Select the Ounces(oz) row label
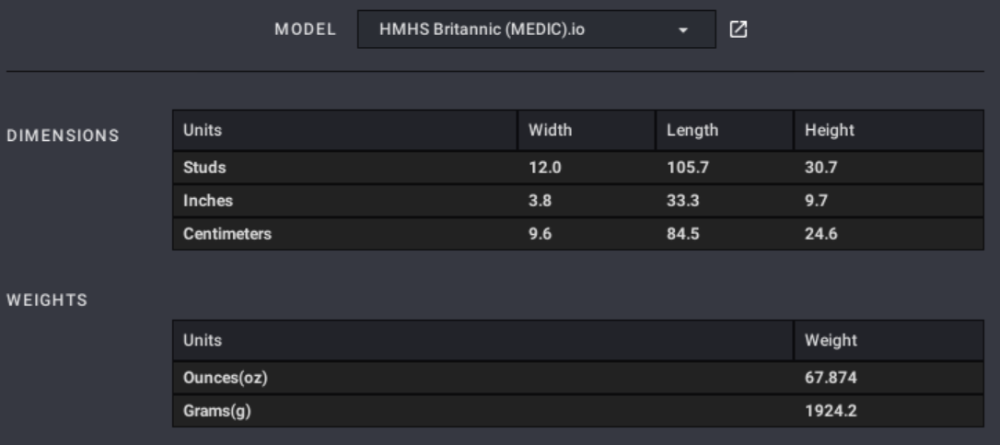Viewport: 1000px width, 445px height. click(225, 378)
